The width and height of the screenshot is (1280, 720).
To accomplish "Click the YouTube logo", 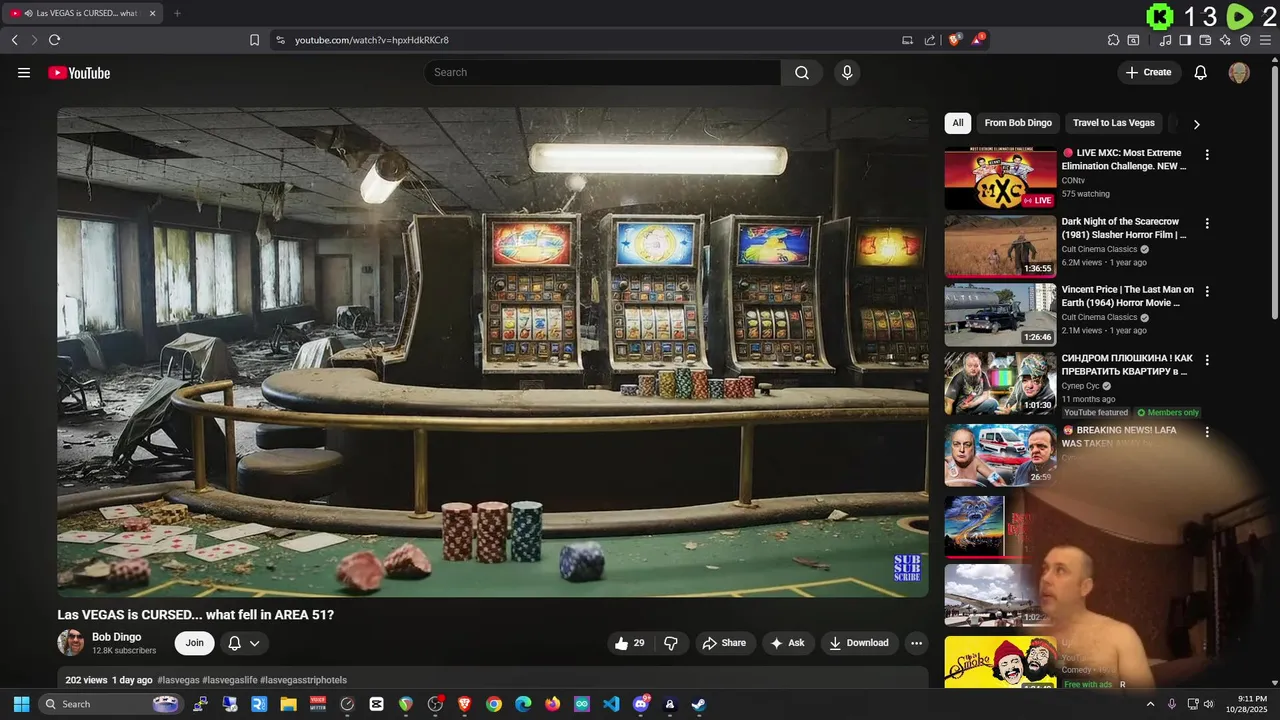I will click(79, 72).
